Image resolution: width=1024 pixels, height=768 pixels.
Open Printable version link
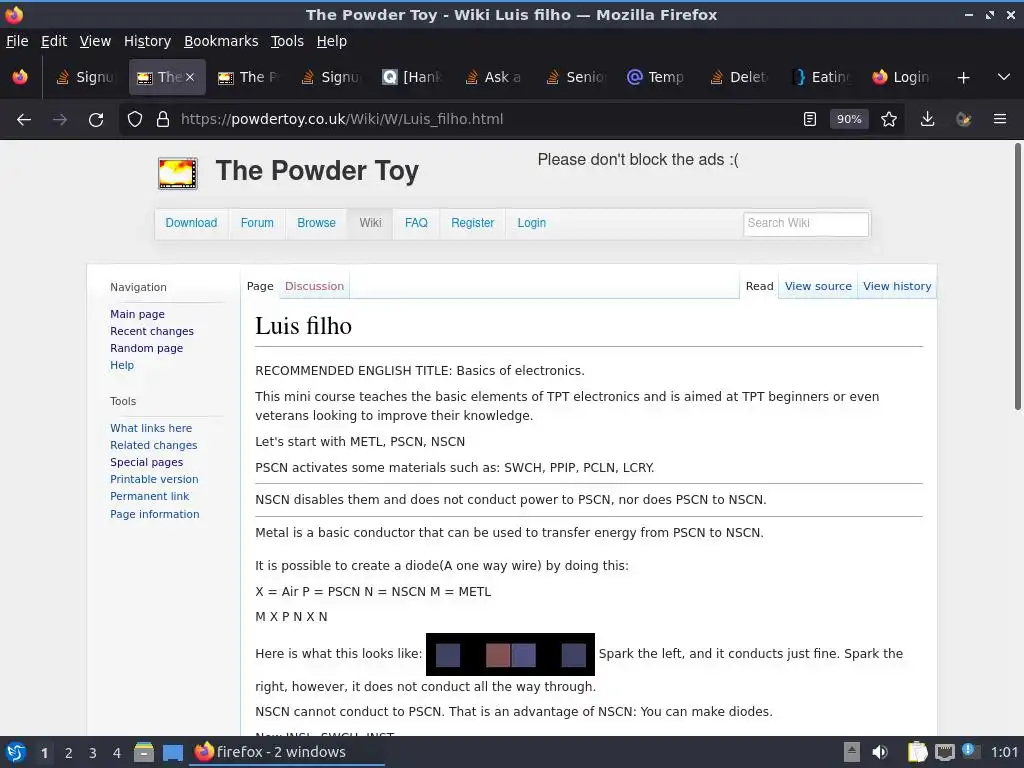[154, 479]
